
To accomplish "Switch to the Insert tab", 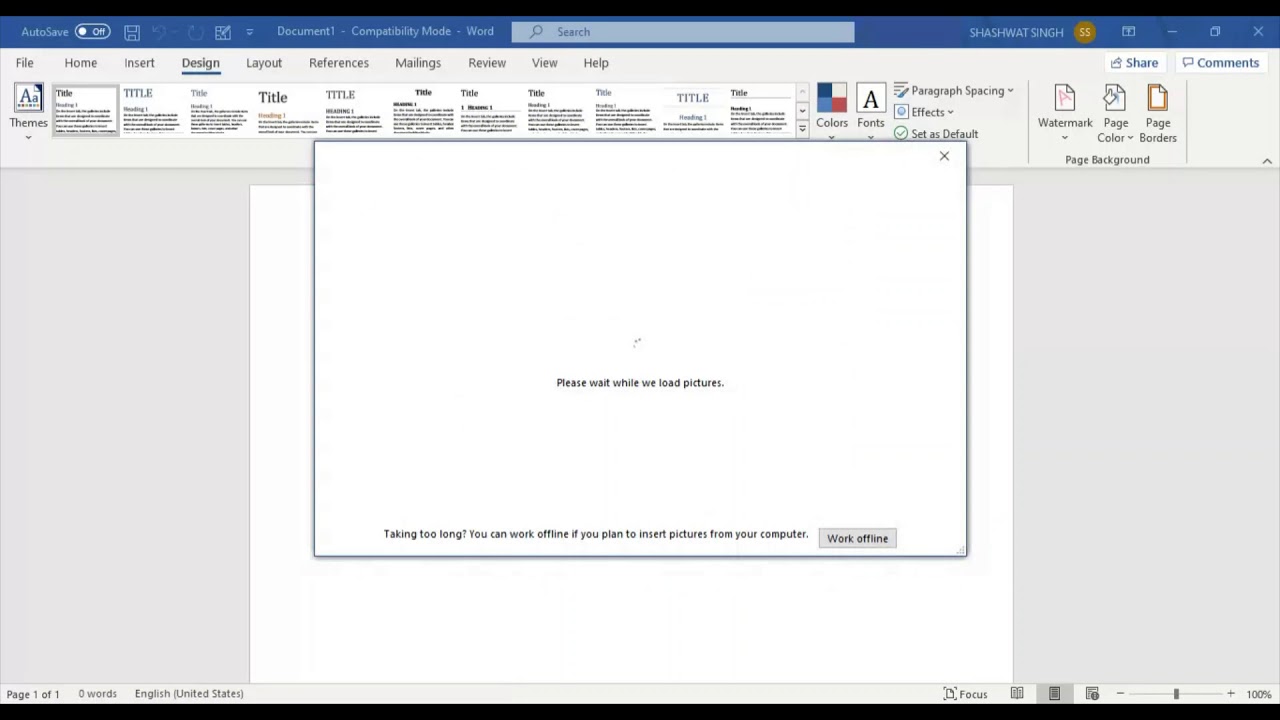I will (139, 63).
